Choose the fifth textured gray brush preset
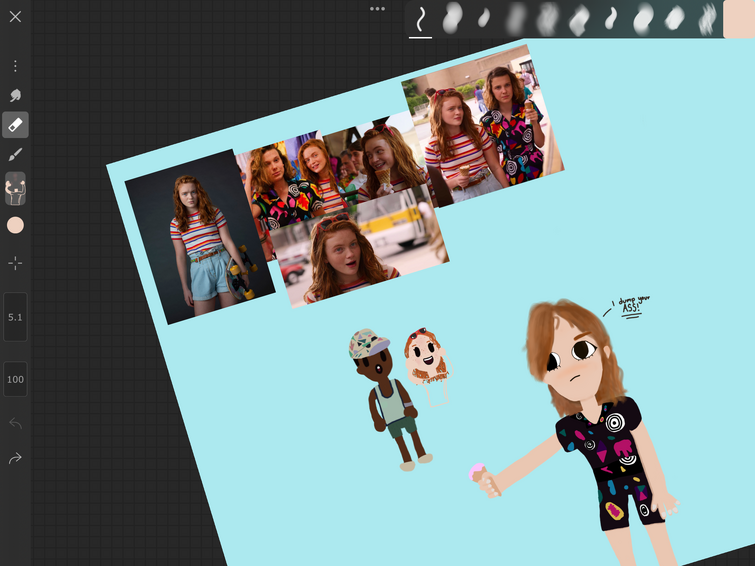 coord(547,18)
